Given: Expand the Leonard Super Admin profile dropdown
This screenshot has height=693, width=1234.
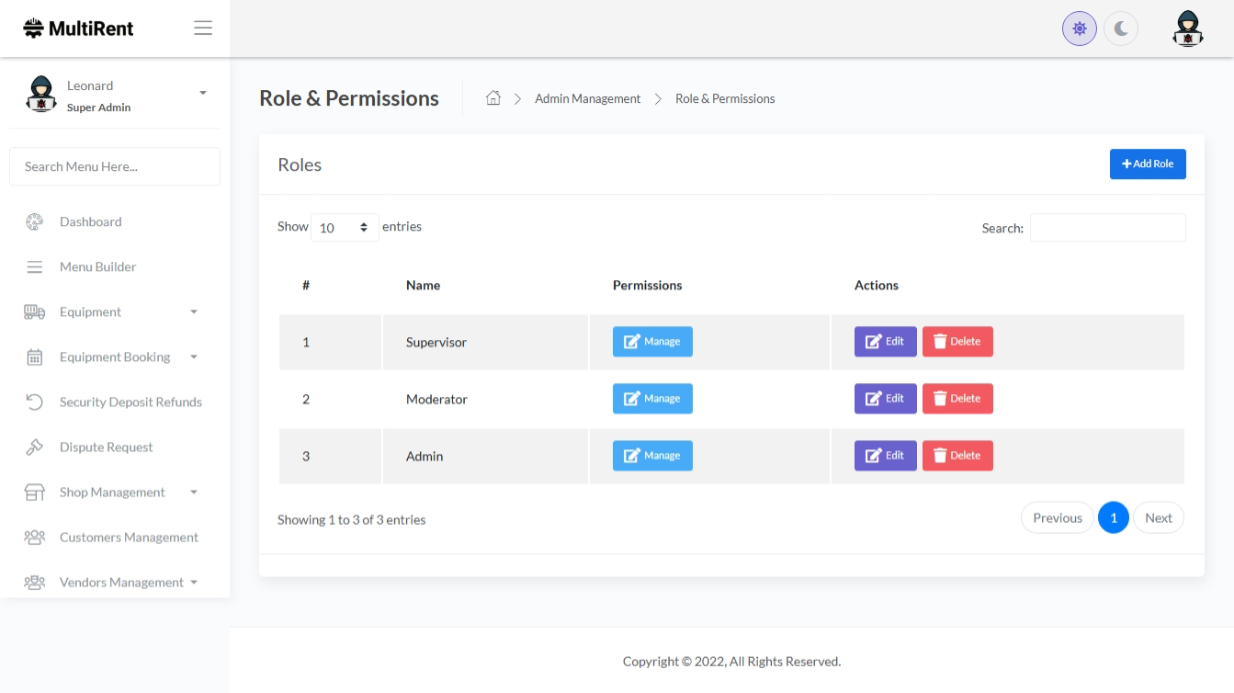Looking at the screenshot, I should (203, 93).
